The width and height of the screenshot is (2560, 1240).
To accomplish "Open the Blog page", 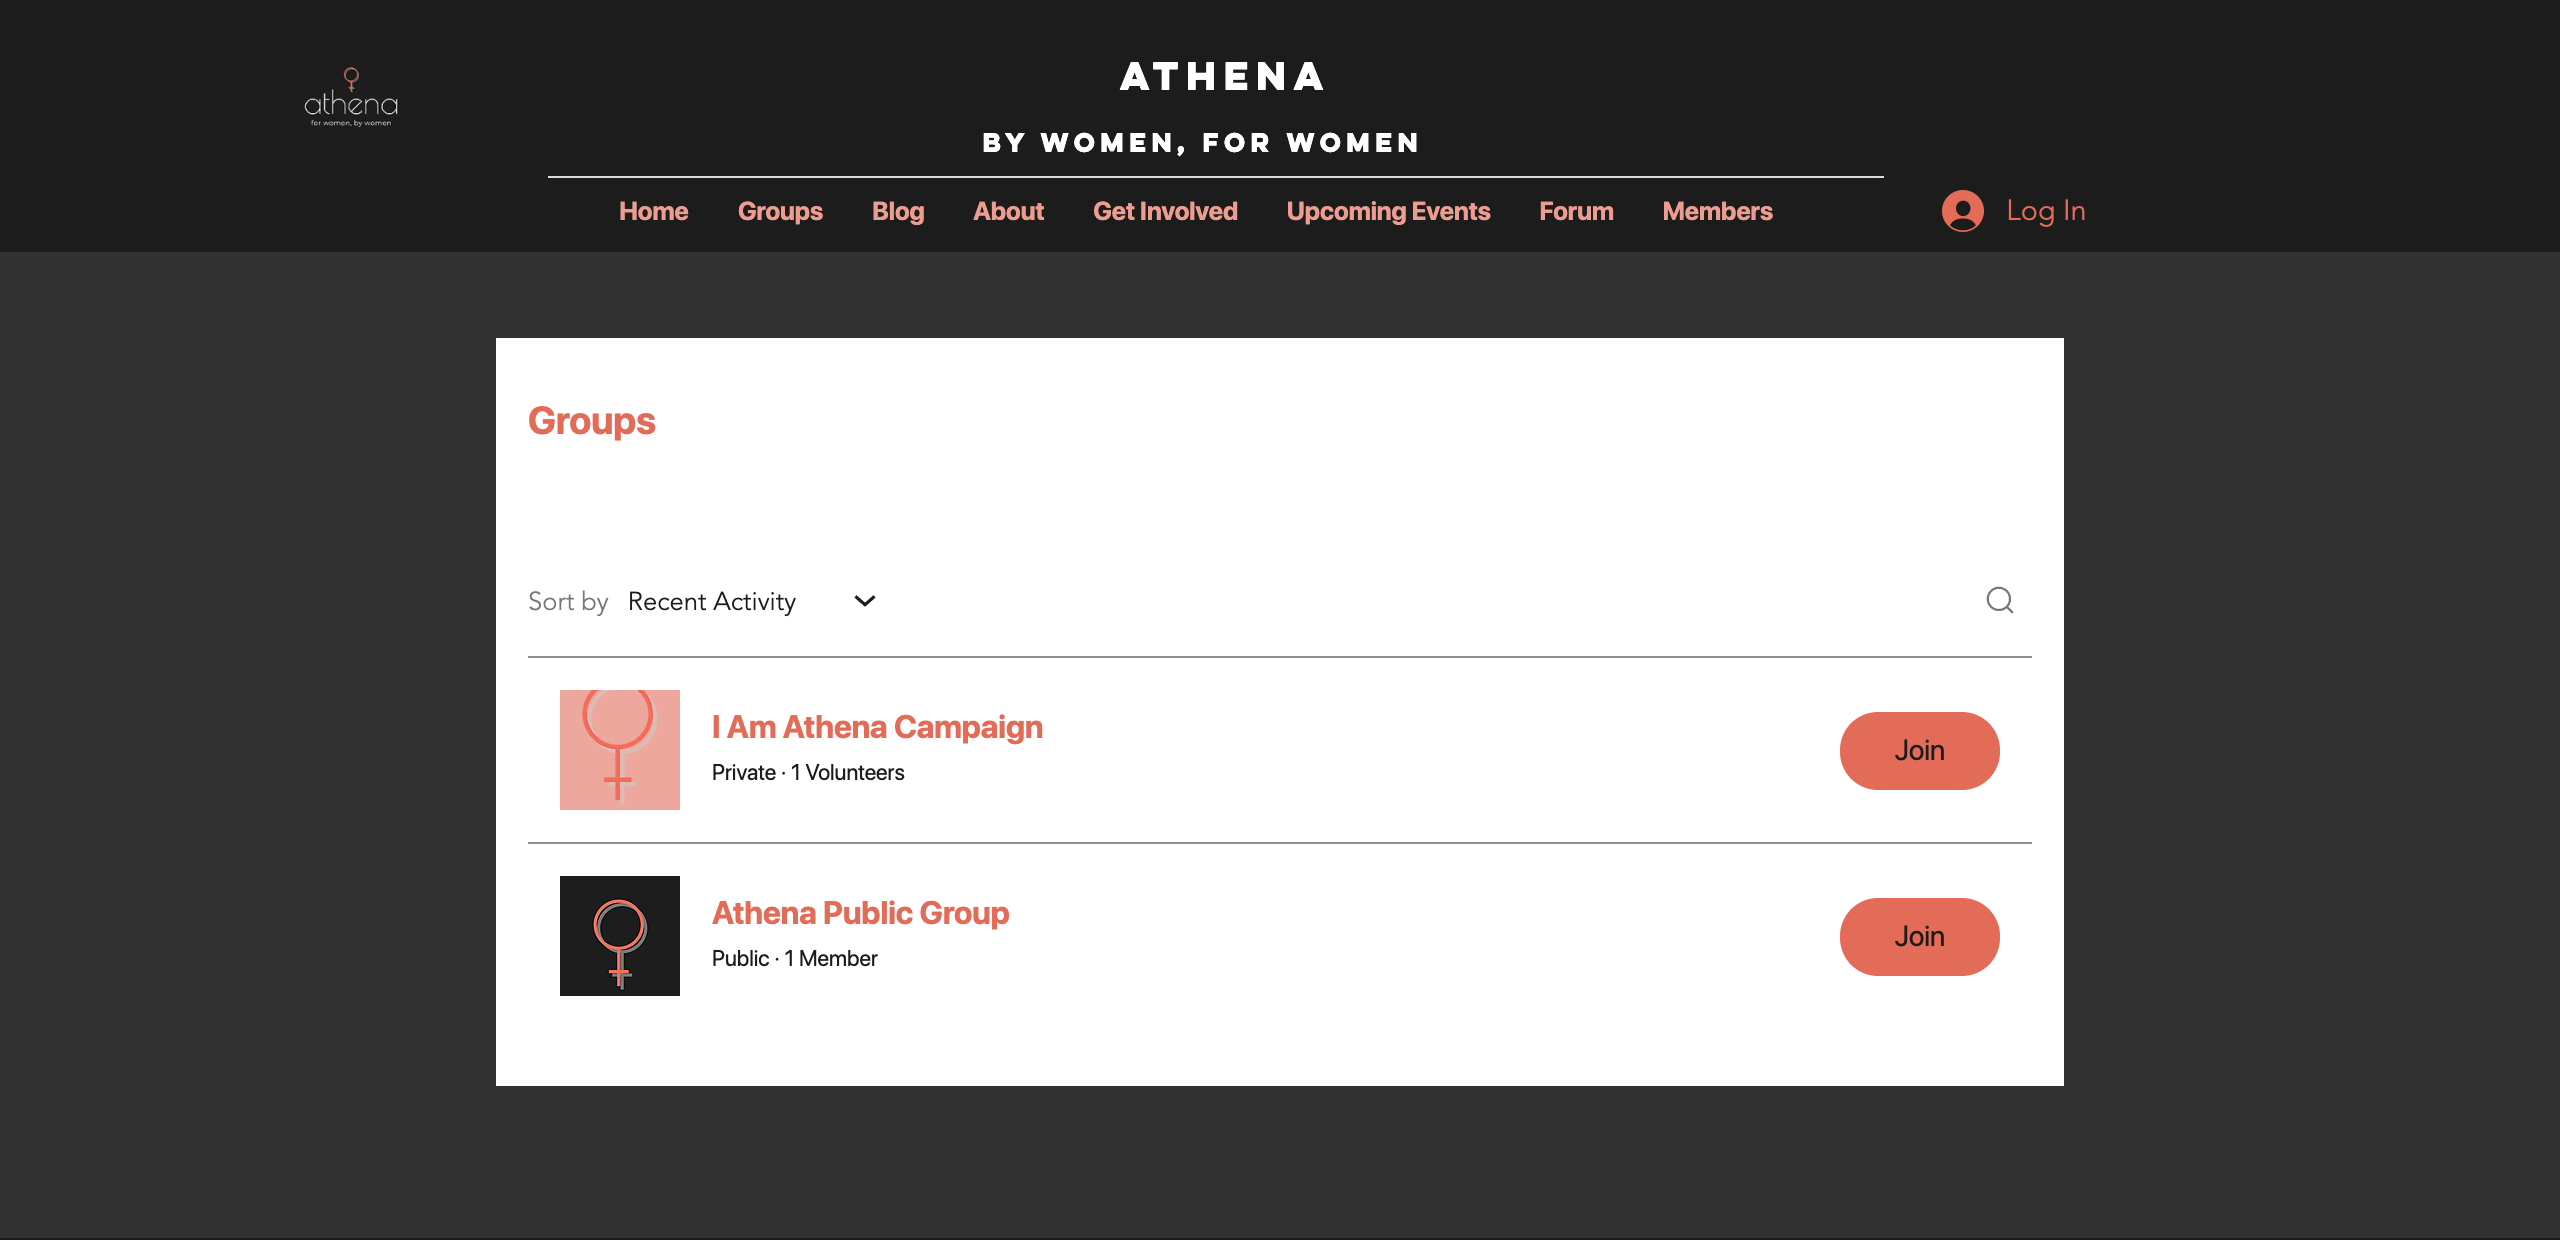I will (897, 211).
